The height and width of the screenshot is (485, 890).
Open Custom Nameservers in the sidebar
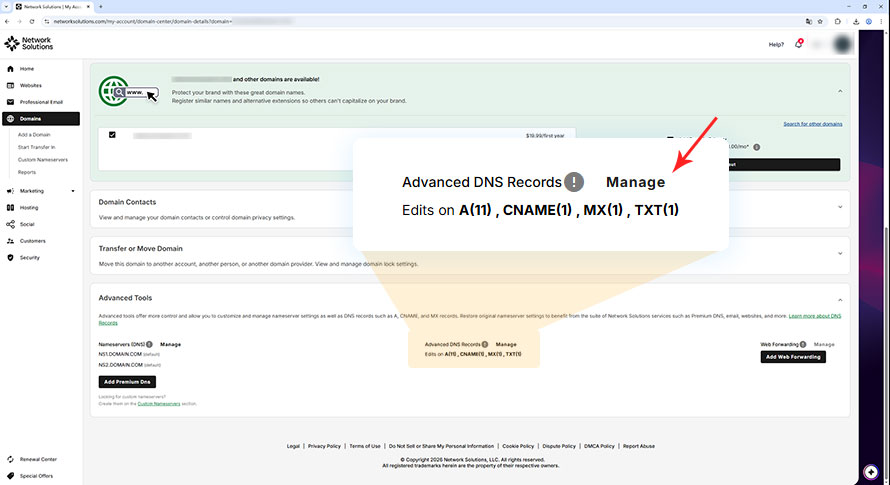(x=43, y=160)
